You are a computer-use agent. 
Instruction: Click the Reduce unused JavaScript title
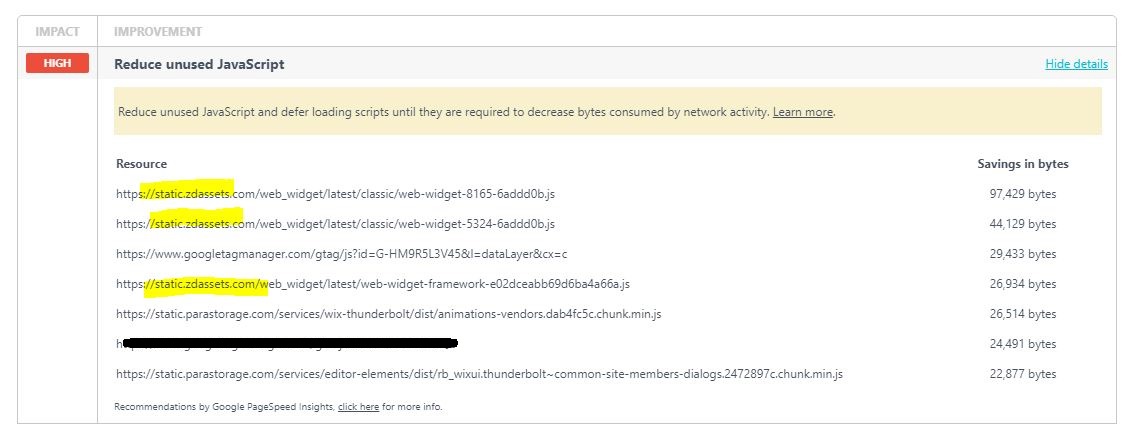click(199, 64)
